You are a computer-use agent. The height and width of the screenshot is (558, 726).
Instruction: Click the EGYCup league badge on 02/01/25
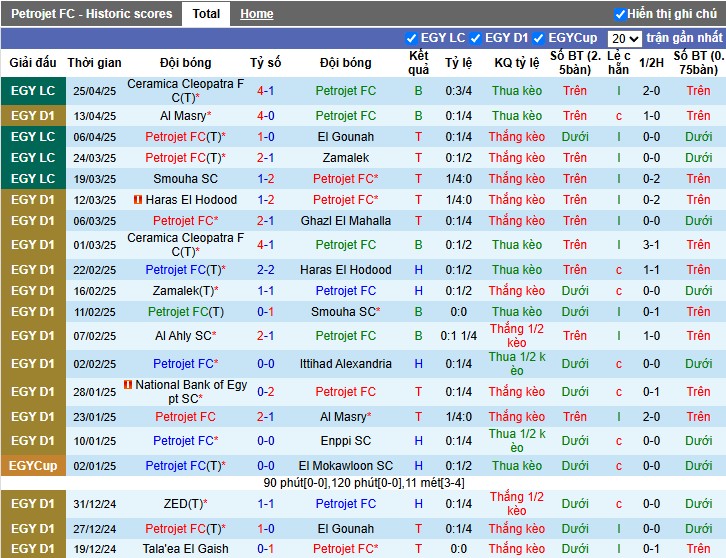(x=33, y=466)
